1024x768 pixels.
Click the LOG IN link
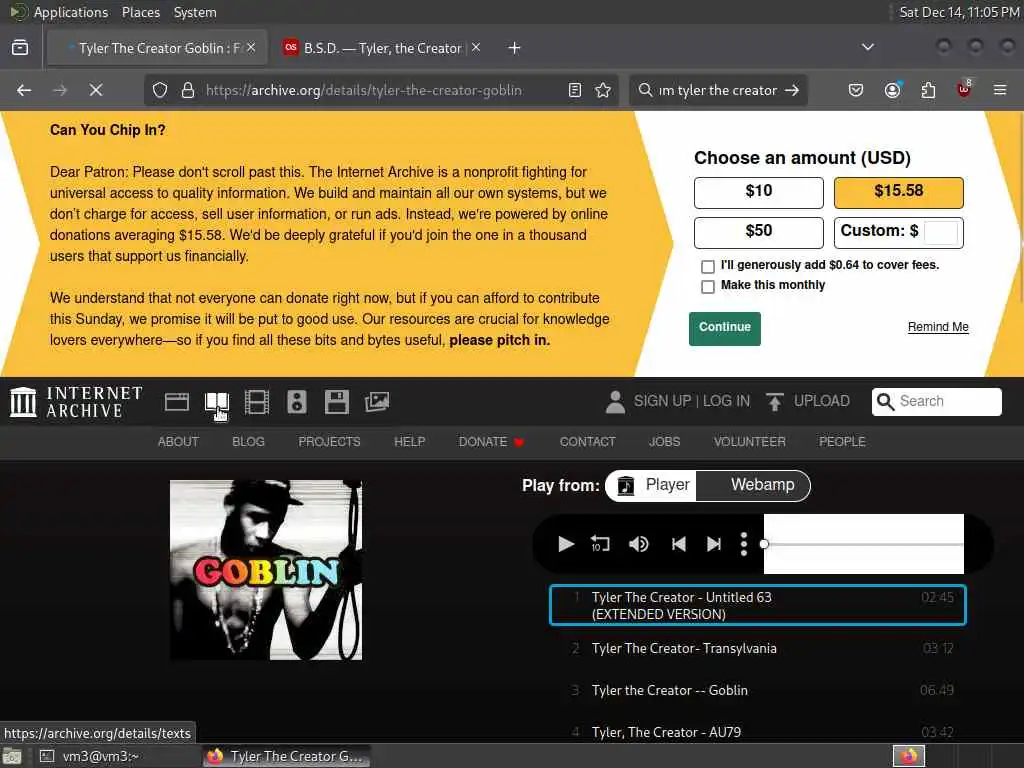pyautogui.click(x=726, y=401)
